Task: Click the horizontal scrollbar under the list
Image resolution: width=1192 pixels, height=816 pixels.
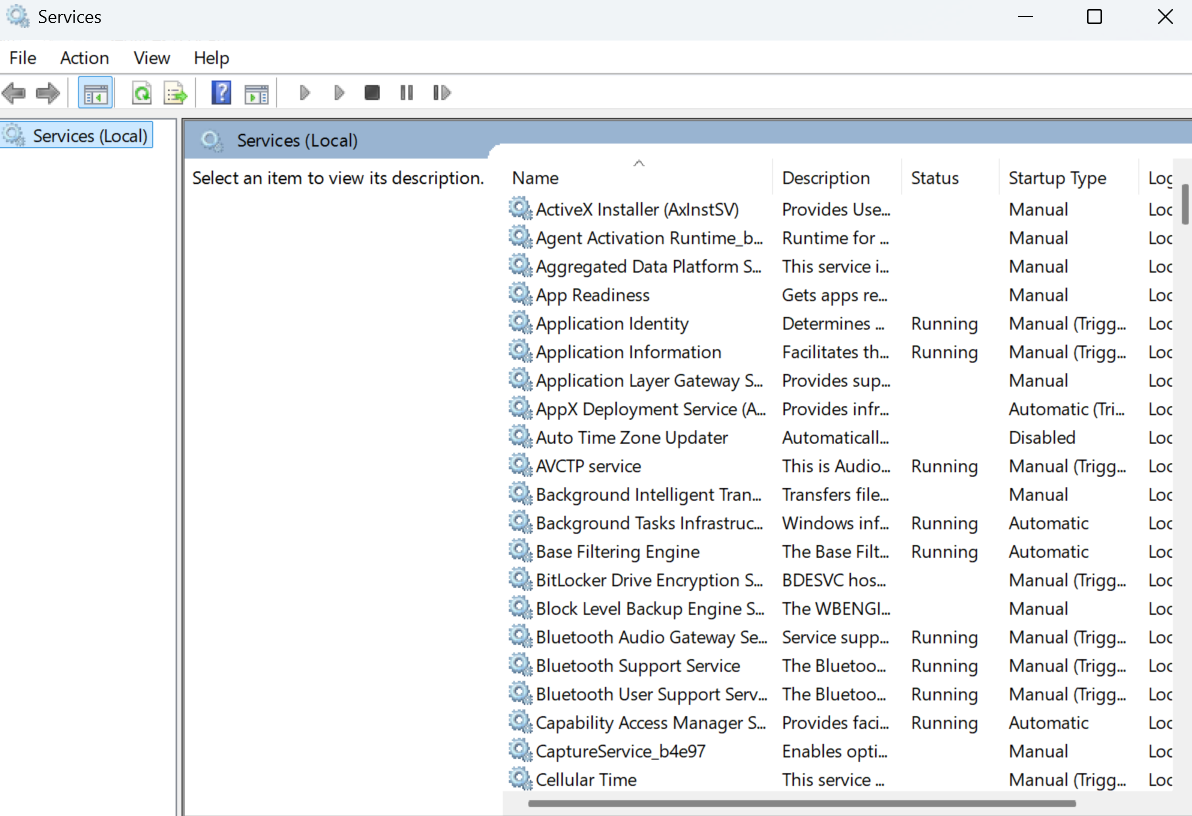Action: pyautogui.click(x=800, y=803)
